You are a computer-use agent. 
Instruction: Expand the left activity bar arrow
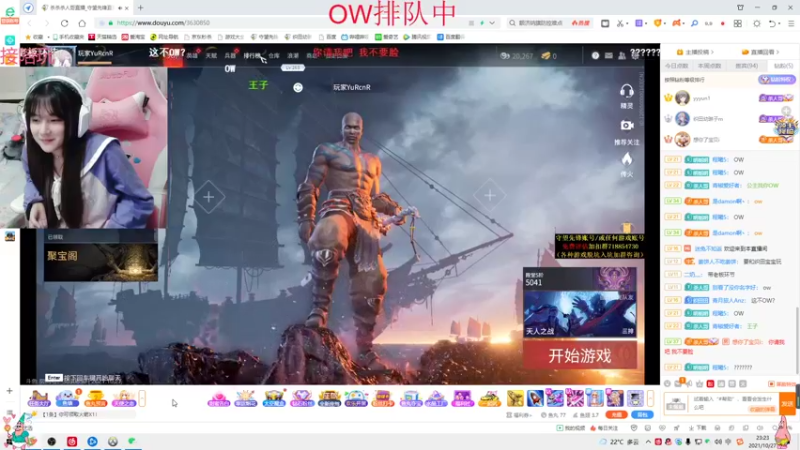pyautogui.click(x=142, y=398)
